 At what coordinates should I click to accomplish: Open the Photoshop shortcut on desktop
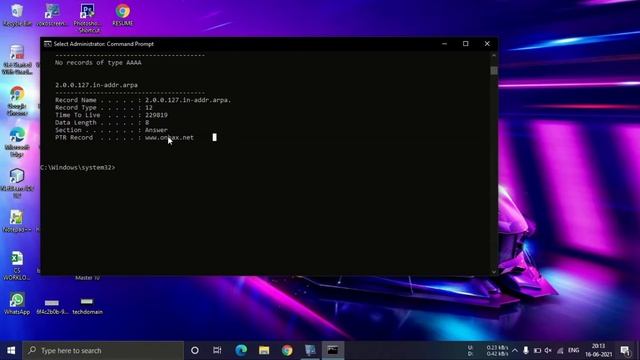87,18
